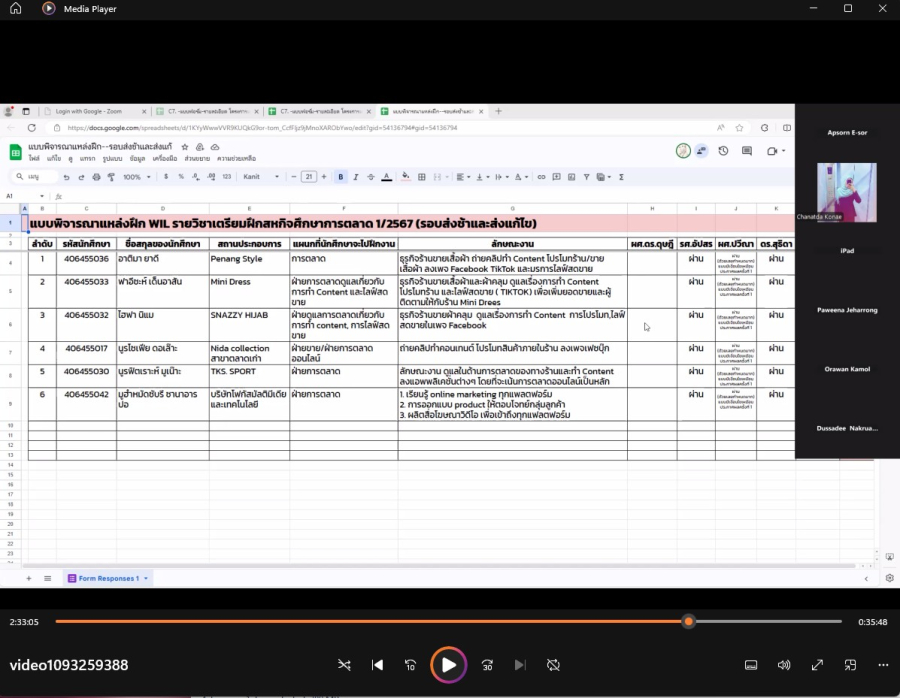
Task: Click the insert comment icon in toolbar
Action: pos(556,177)
